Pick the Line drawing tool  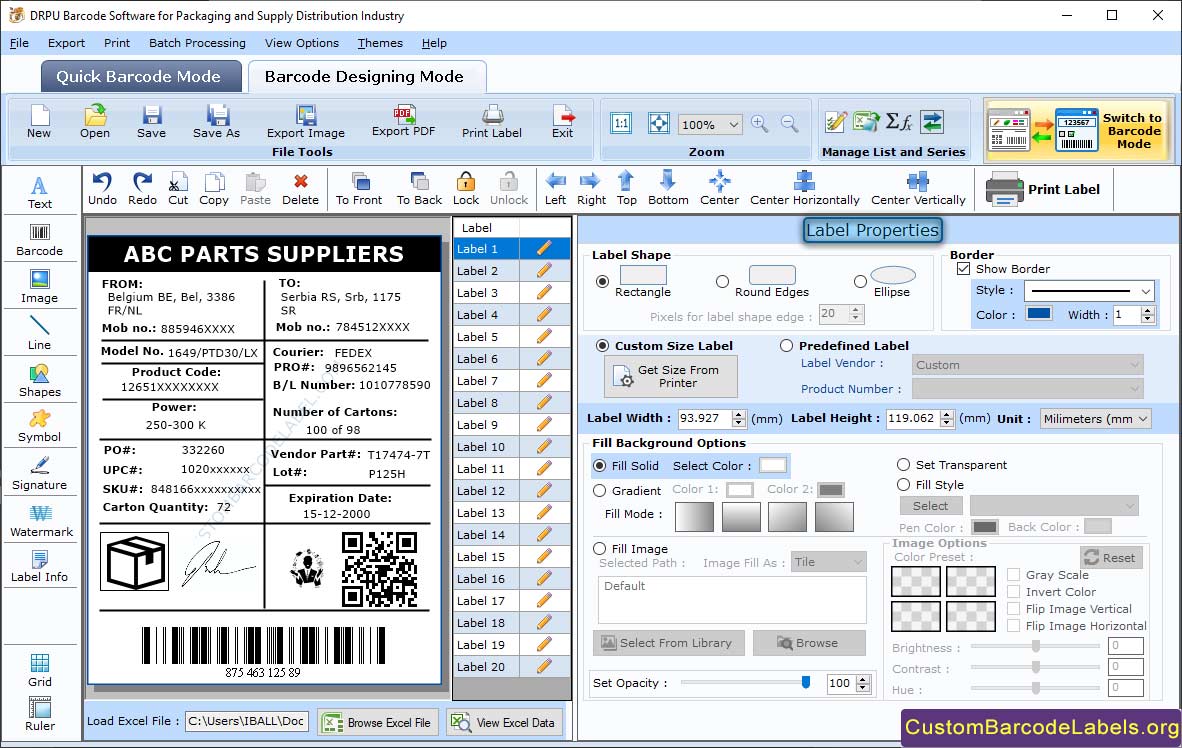(x=39, y=333)
